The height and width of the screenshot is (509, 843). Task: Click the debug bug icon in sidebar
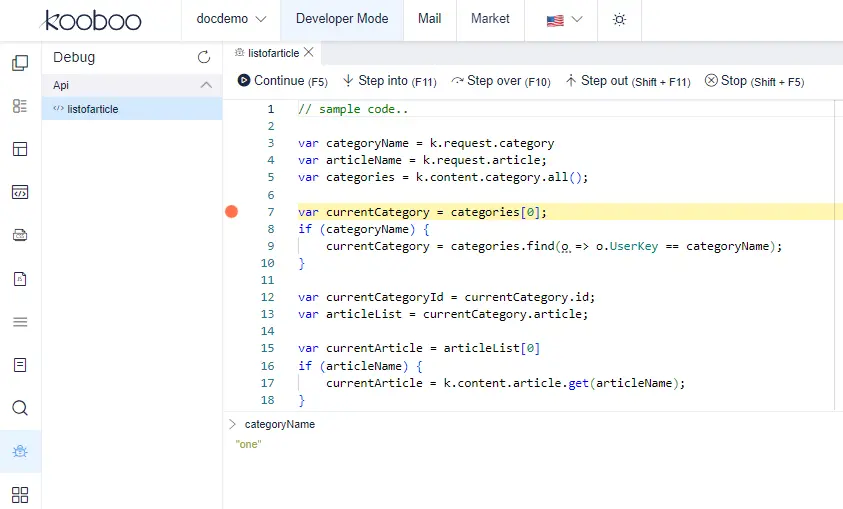click(20, 451)
